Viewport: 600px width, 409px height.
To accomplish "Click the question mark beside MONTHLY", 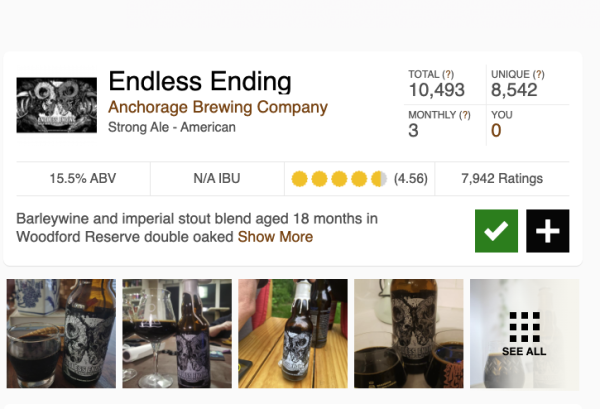I will (465, 115).
